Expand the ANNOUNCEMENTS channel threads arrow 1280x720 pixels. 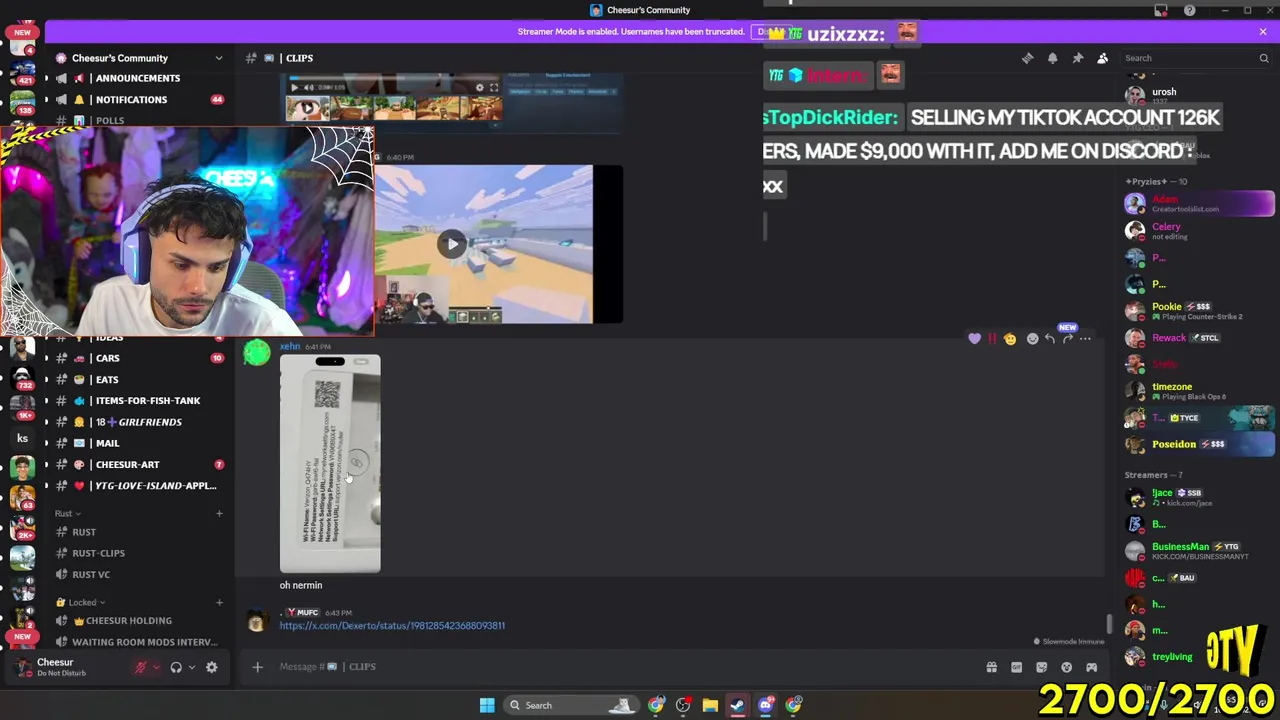(x=46, y=78)
